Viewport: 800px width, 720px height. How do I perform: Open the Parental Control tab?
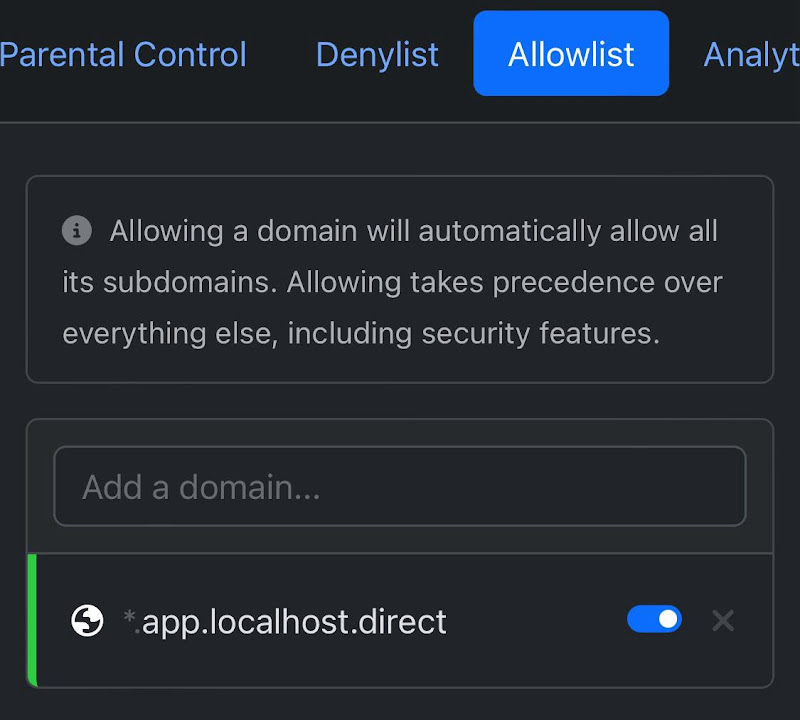124,54
